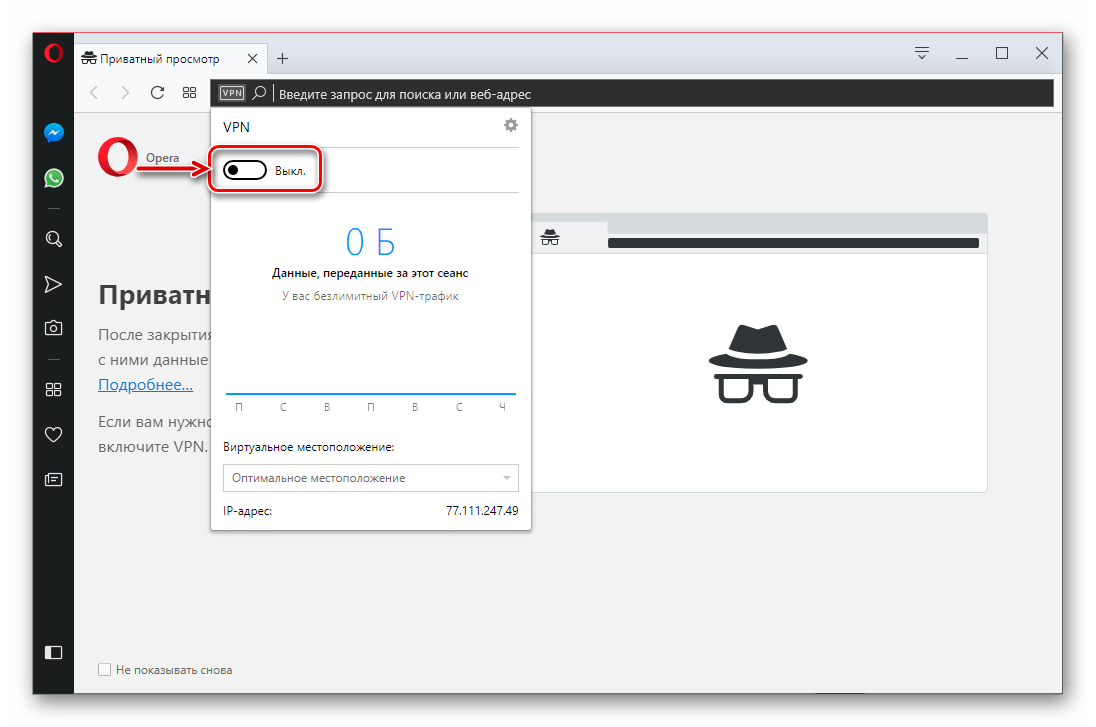The width and height of the screenshot is (1096, 727).
Task: Open the news feed icon in sidebar
Action: tap(54, 480)
